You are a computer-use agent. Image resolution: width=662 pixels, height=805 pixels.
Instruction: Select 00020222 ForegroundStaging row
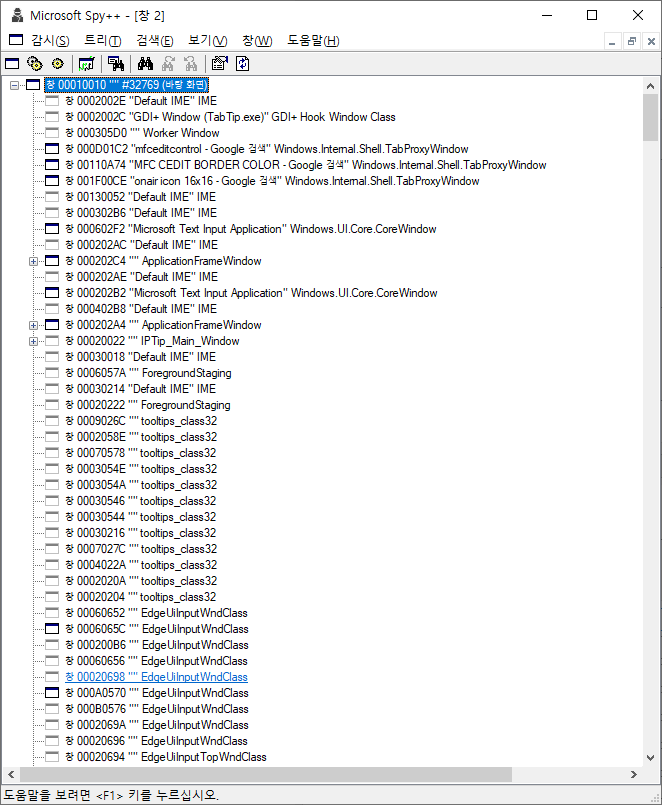tap(148, 405)
